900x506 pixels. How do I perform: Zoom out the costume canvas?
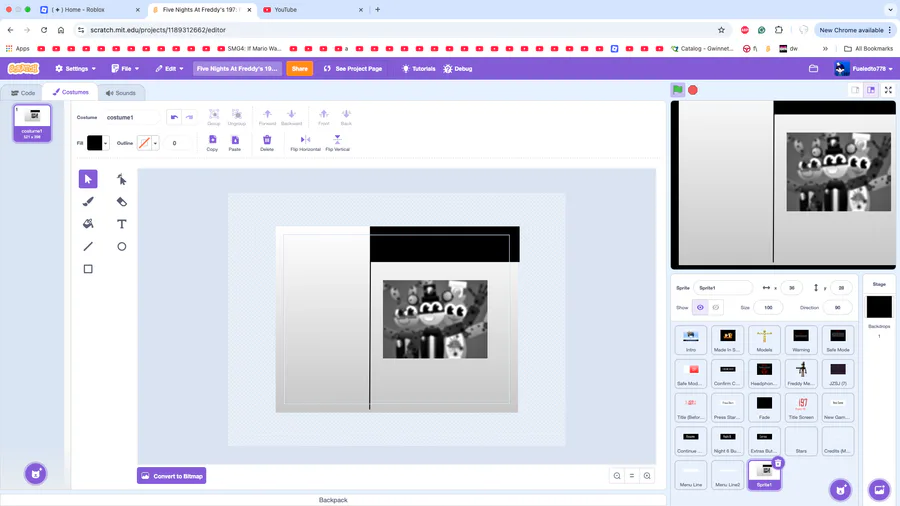pos(617,476)
